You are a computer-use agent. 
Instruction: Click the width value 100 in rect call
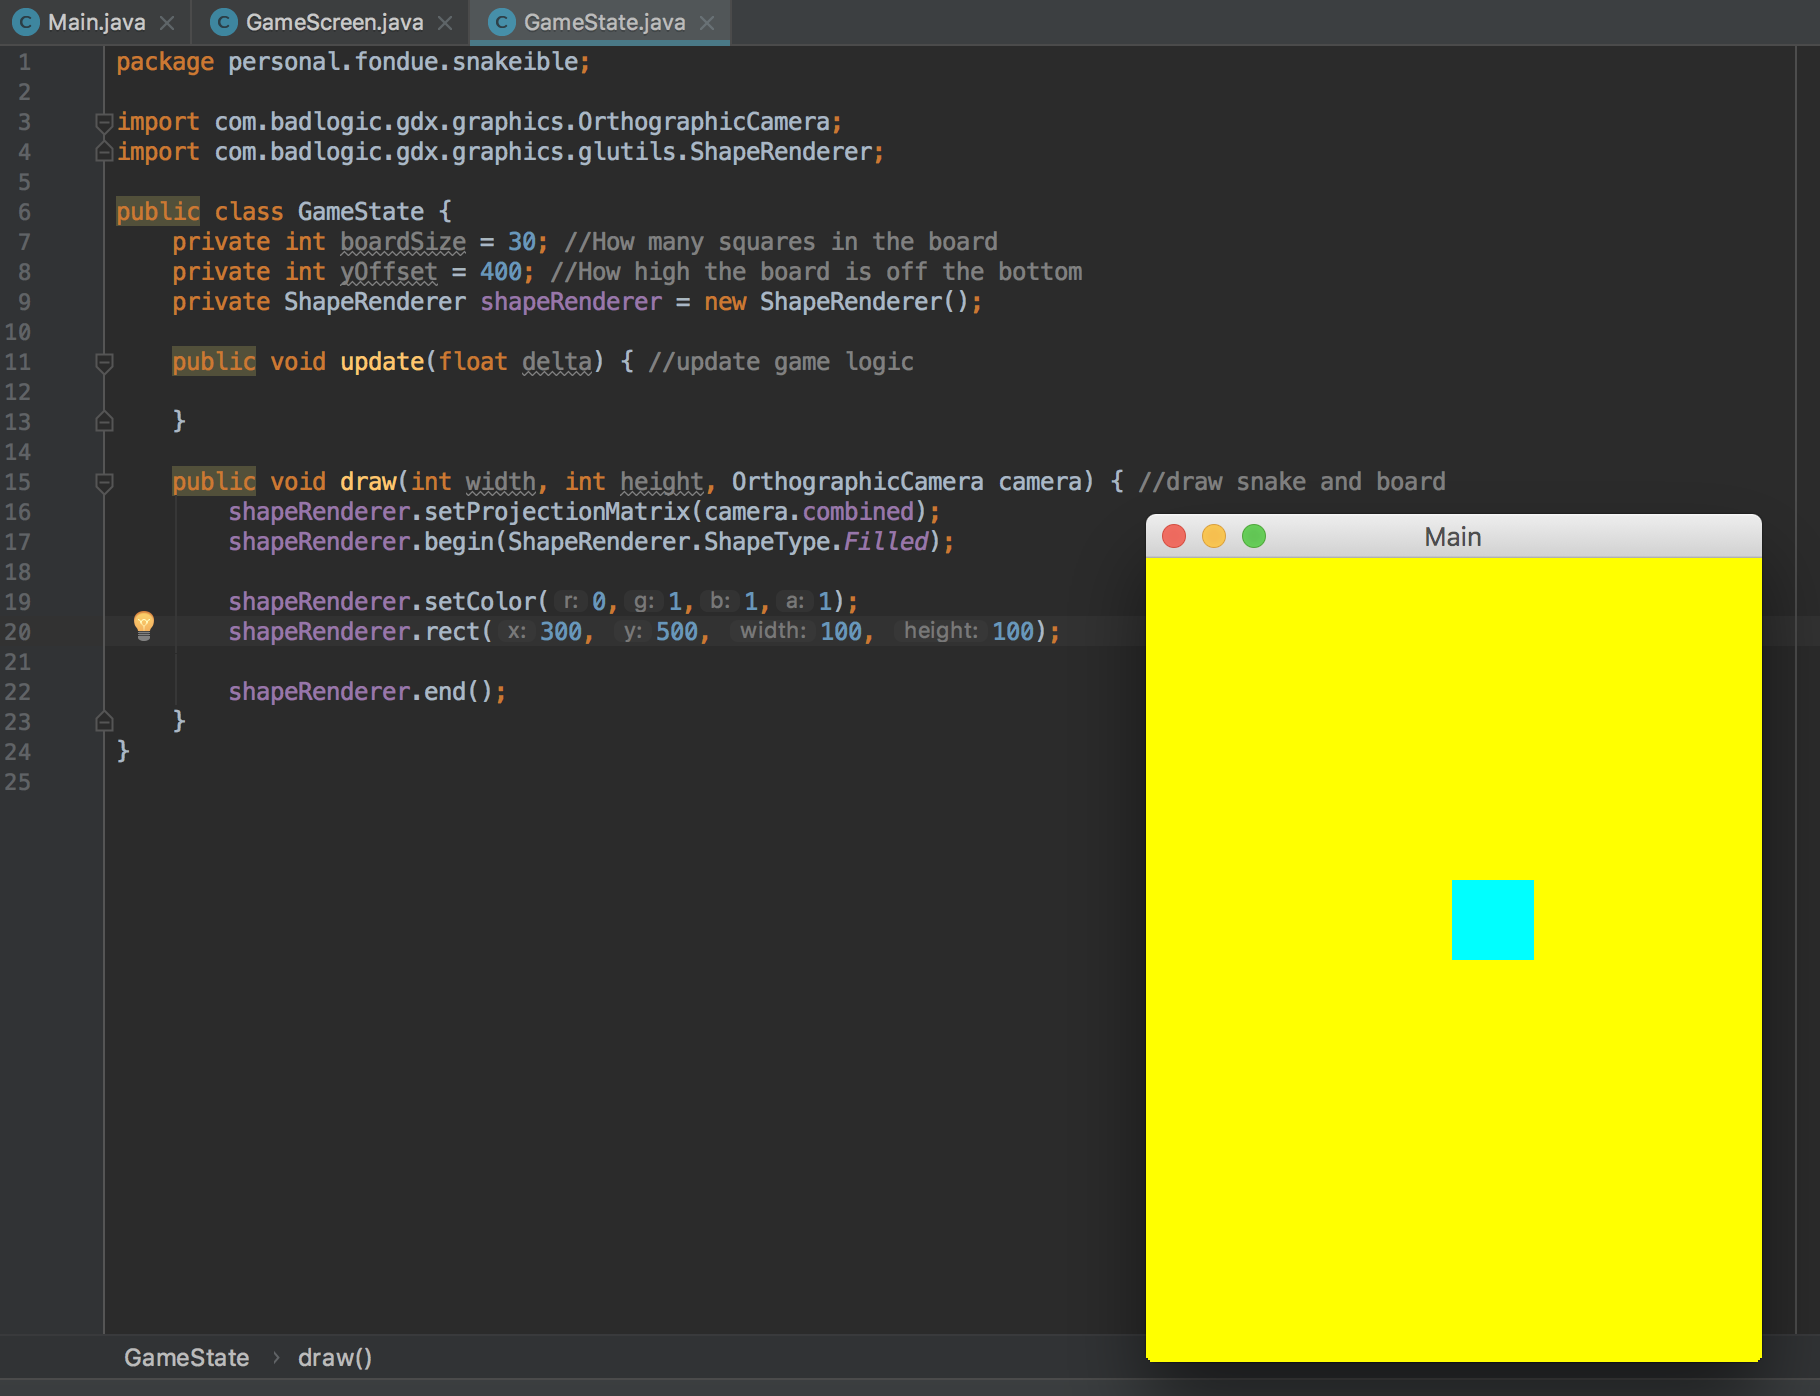tap(841, 632)
